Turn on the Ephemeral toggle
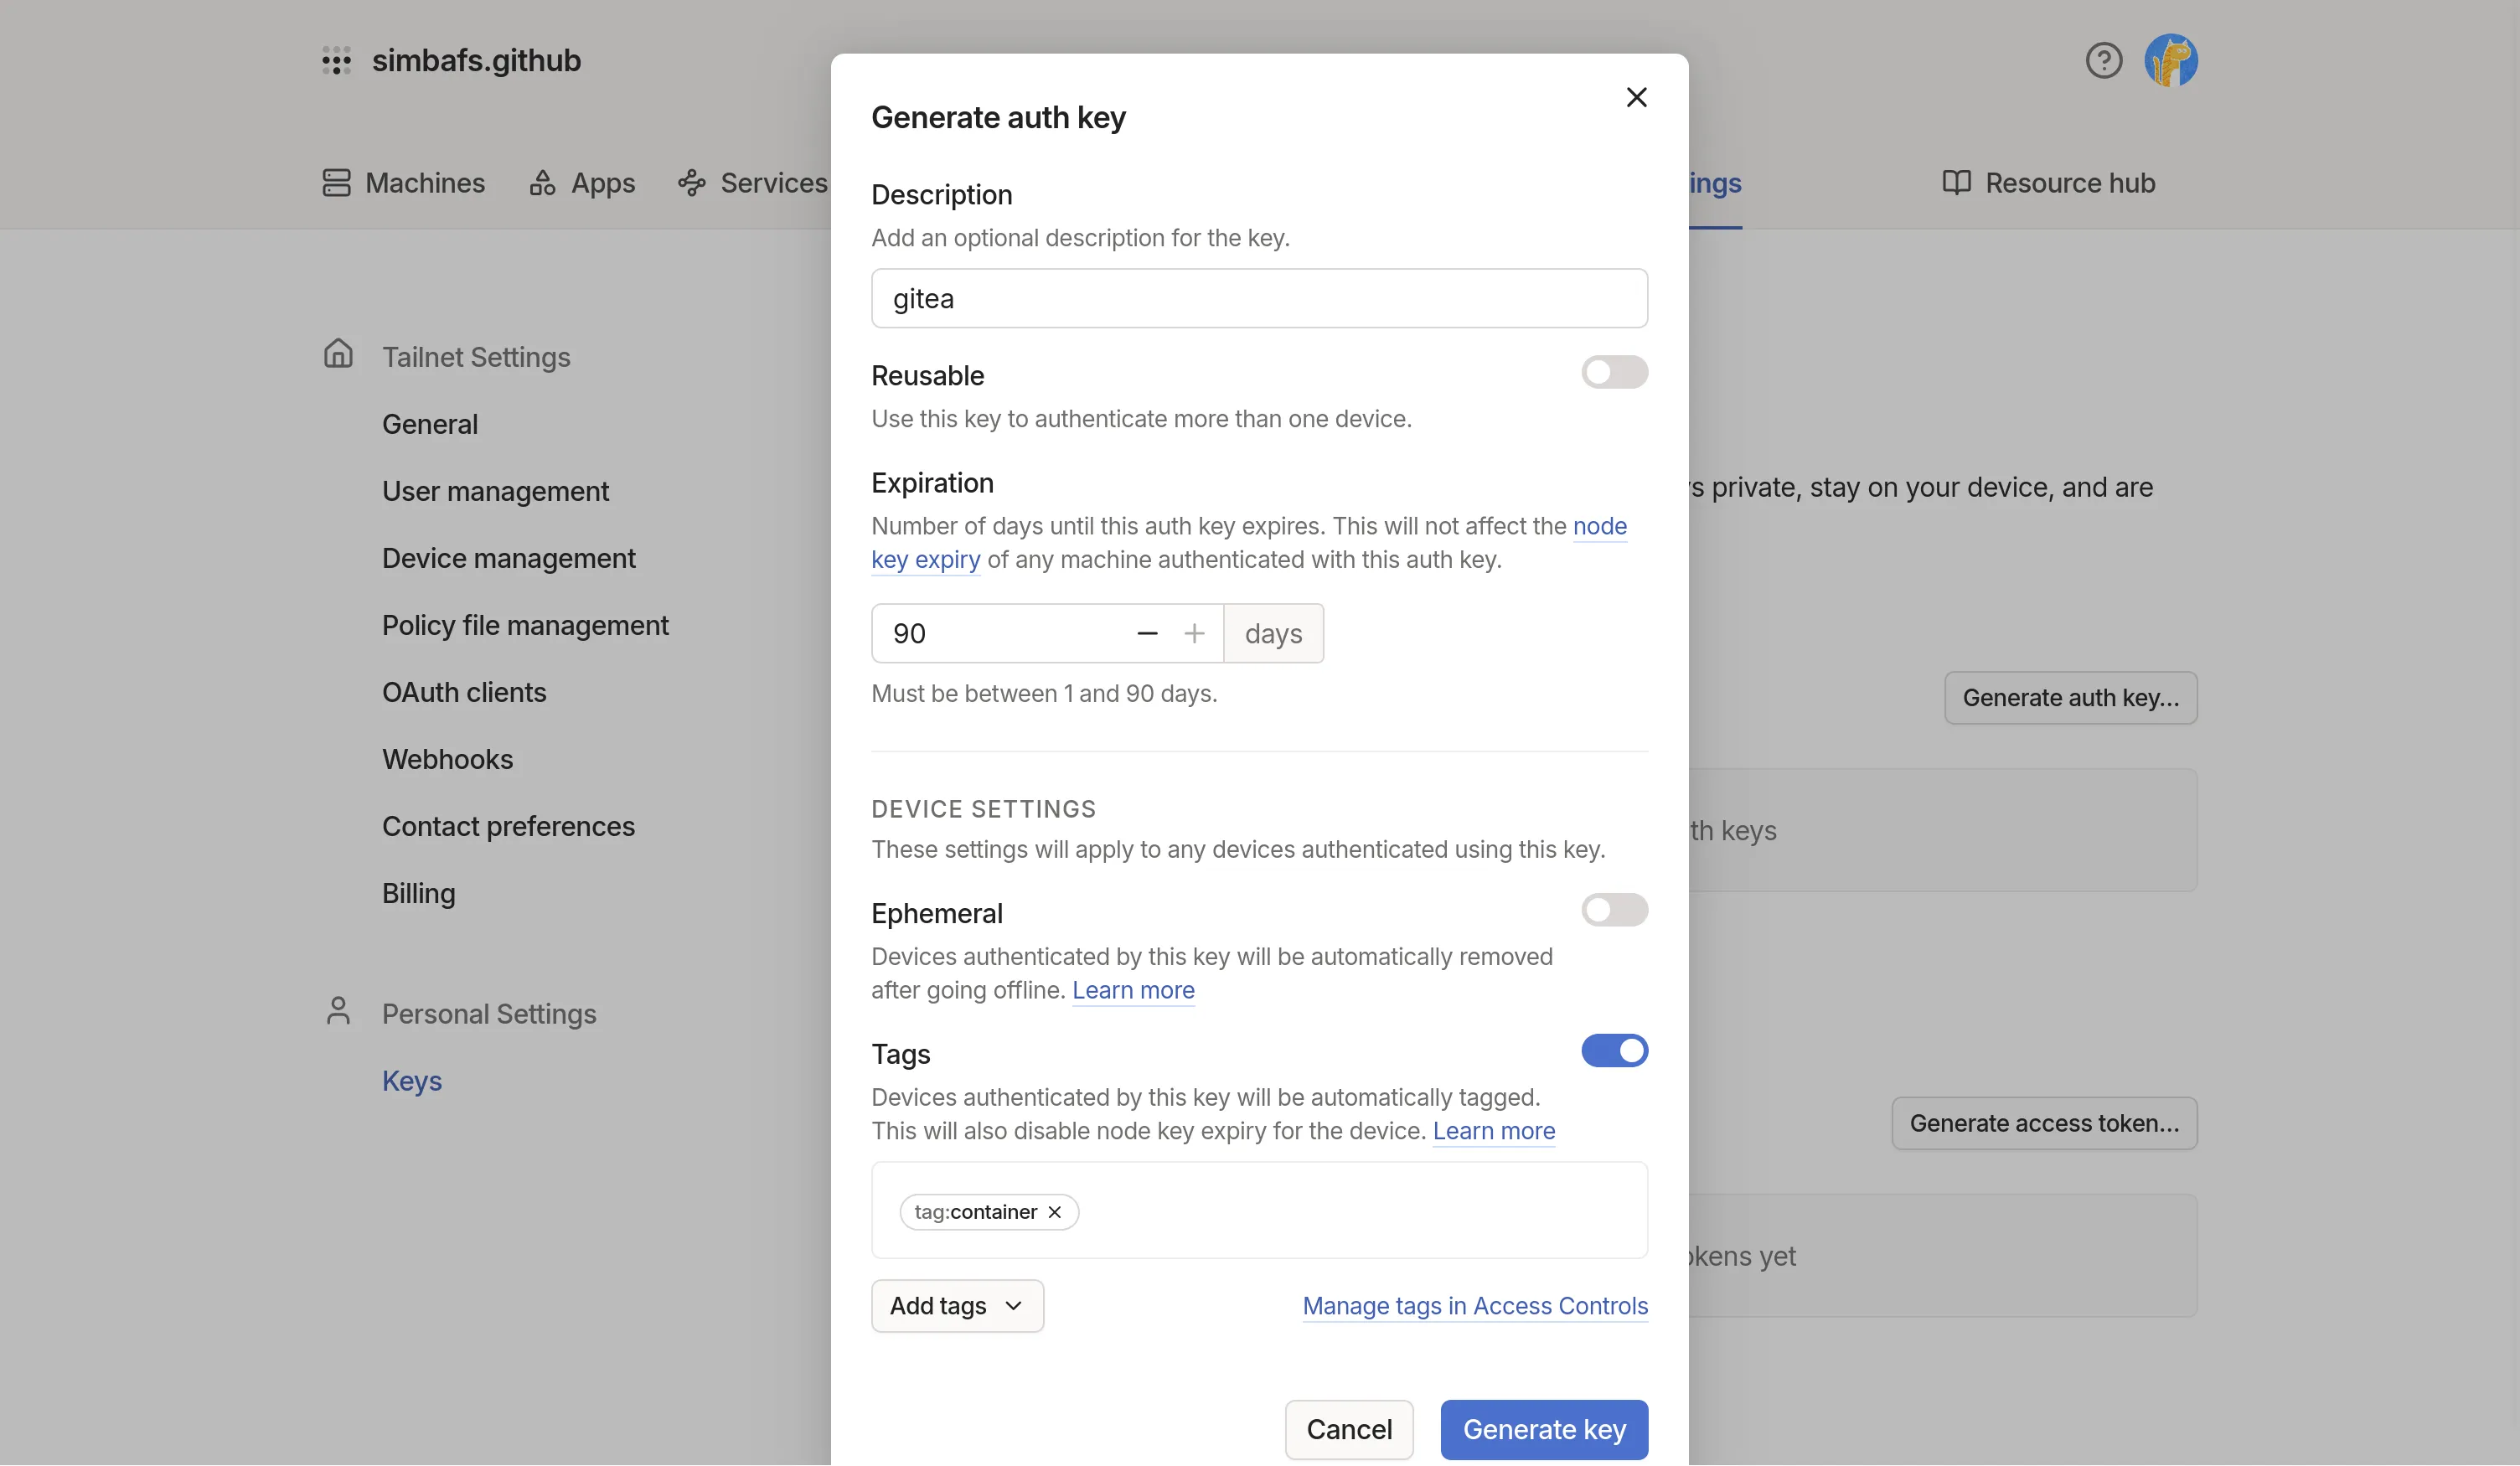This screenshot has width=2520, height=1466. [x=1614, y=910]
